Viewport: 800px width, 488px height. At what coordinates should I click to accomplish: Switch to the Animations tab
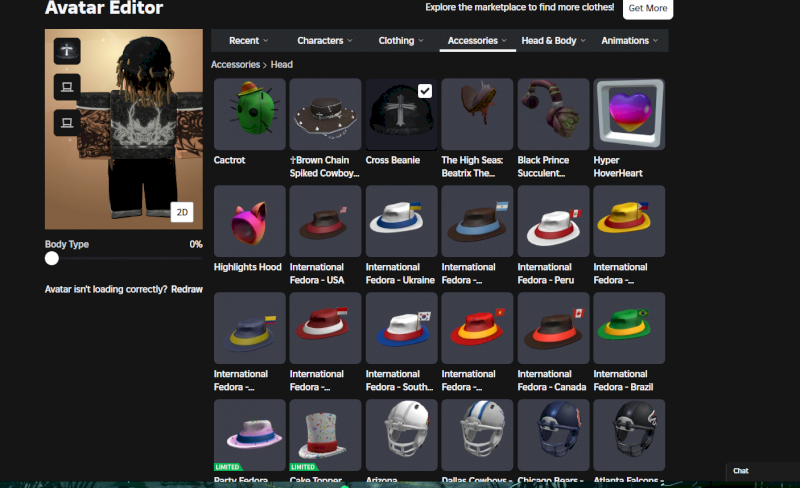pos(629,41)
